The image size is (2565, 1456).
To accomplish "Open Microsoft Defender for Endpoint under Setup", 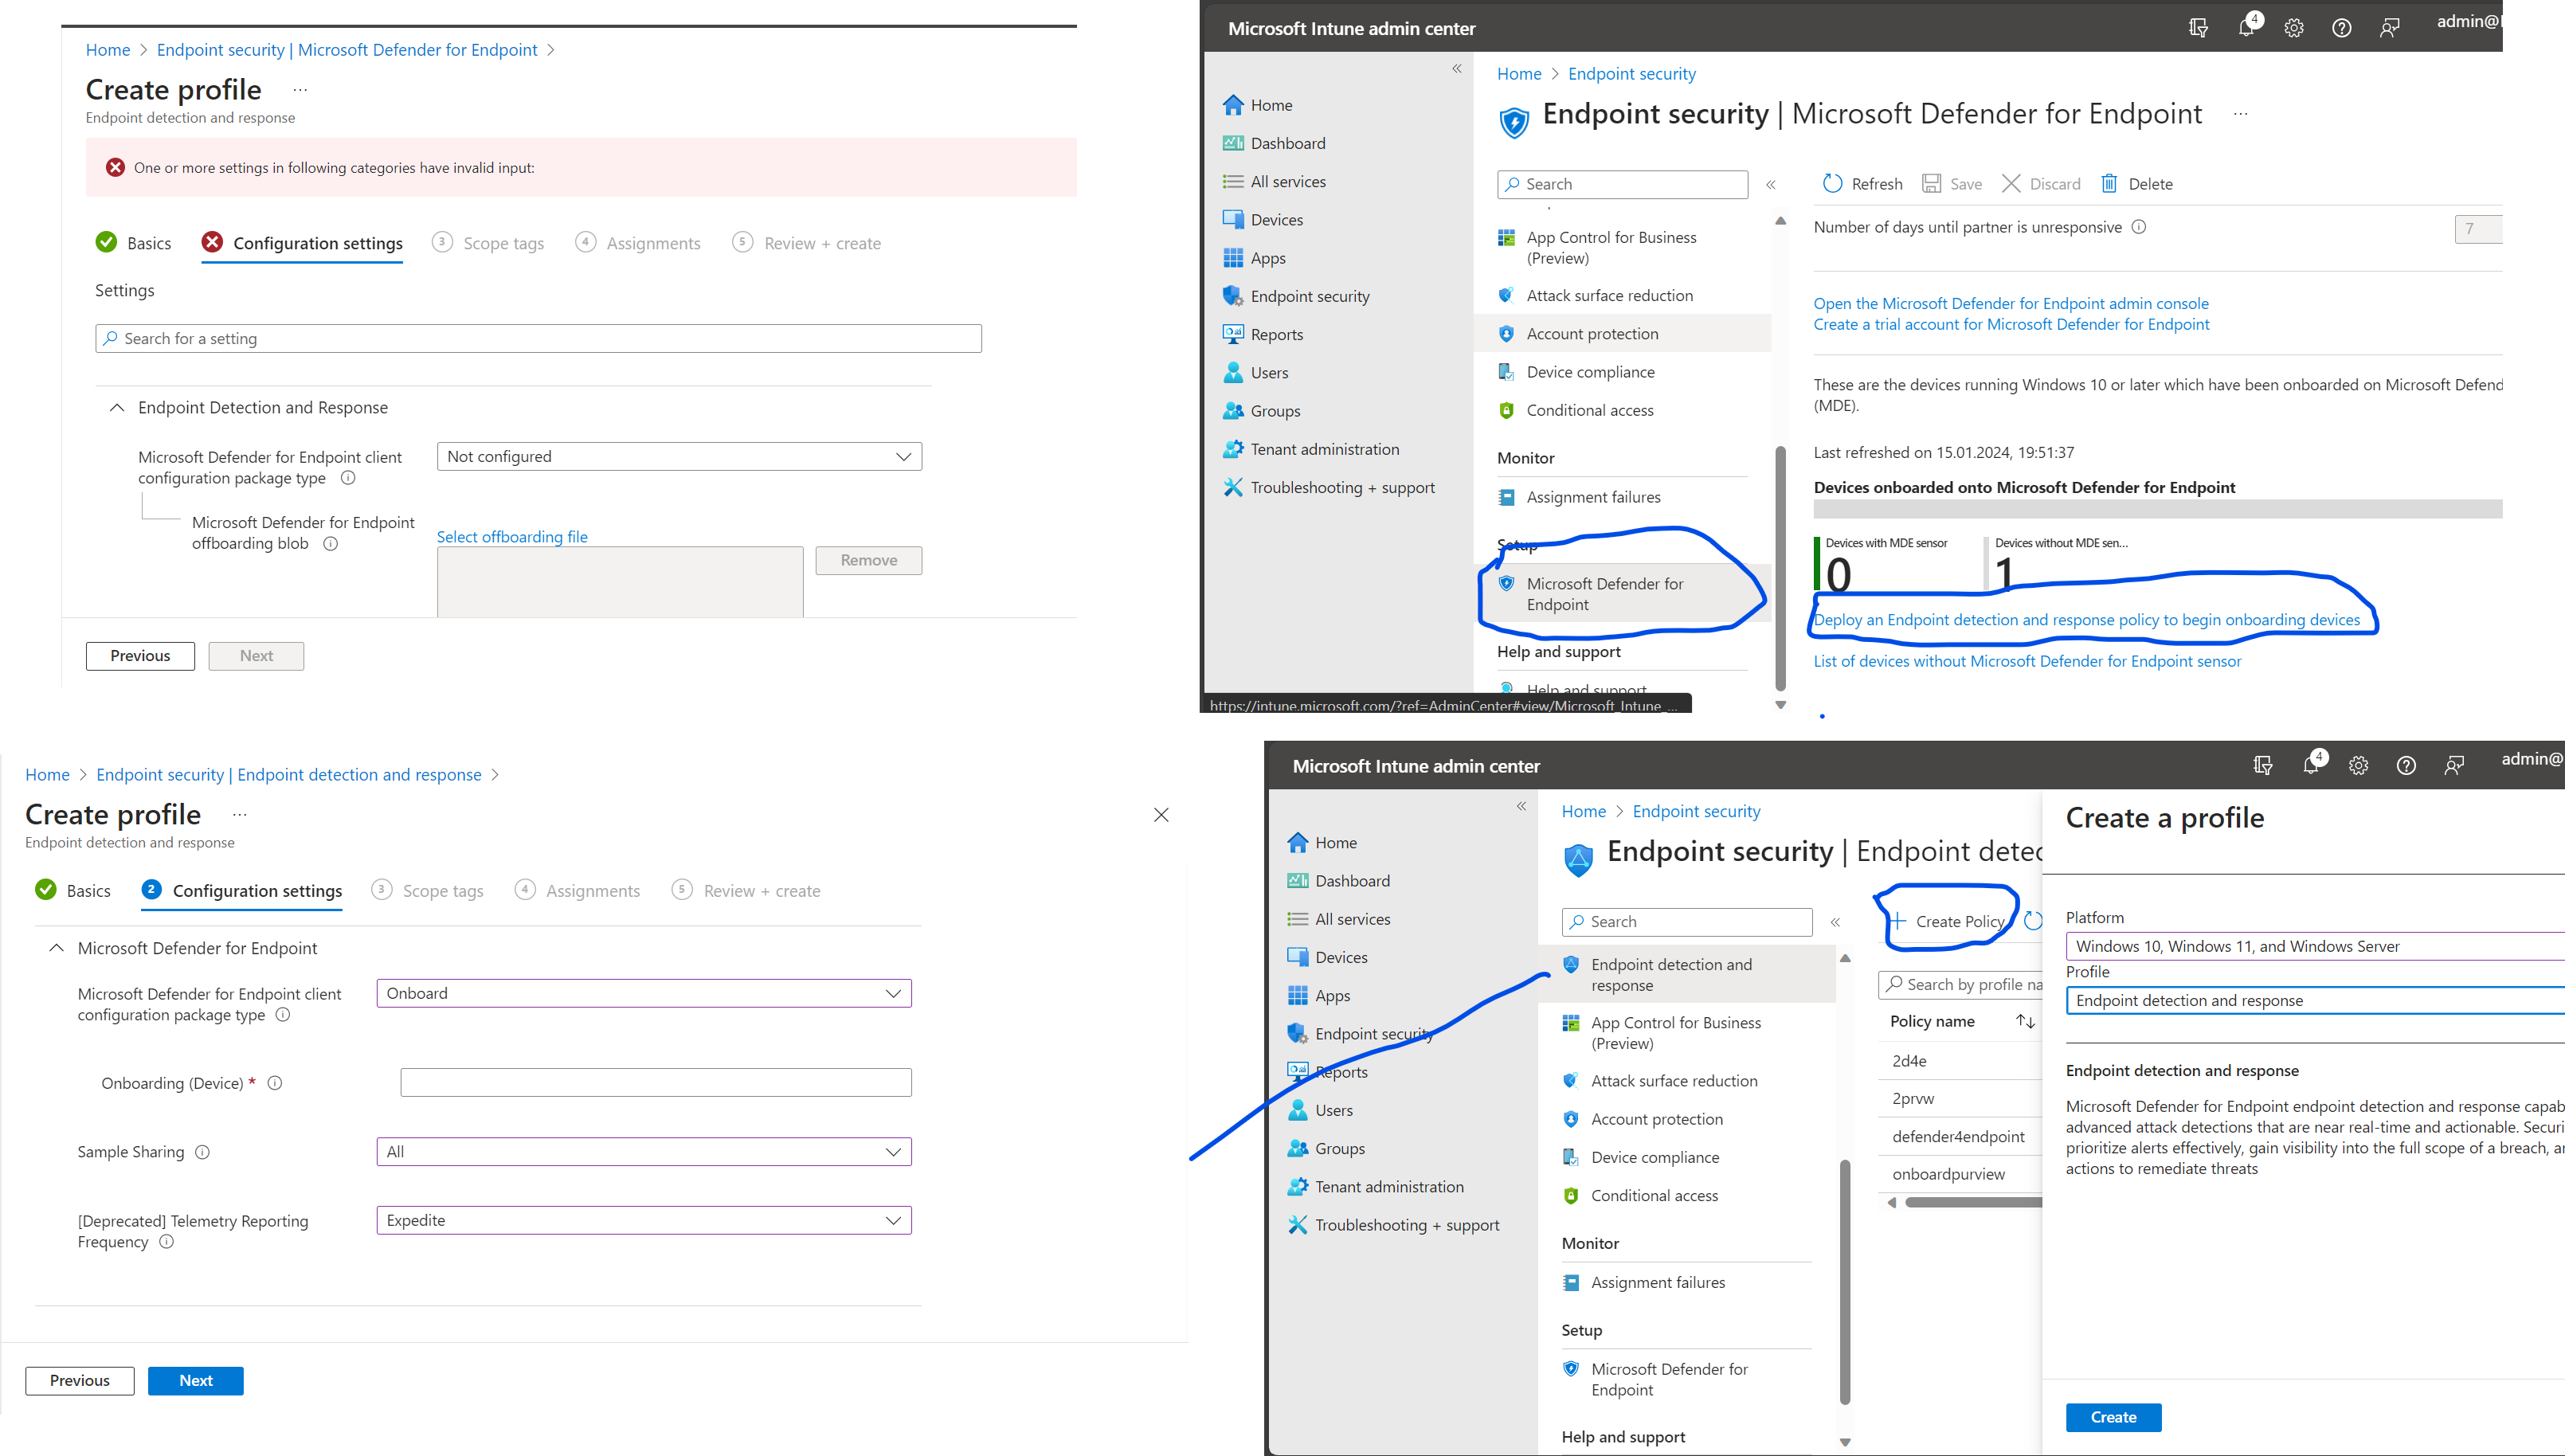I will pos(1604,593).
